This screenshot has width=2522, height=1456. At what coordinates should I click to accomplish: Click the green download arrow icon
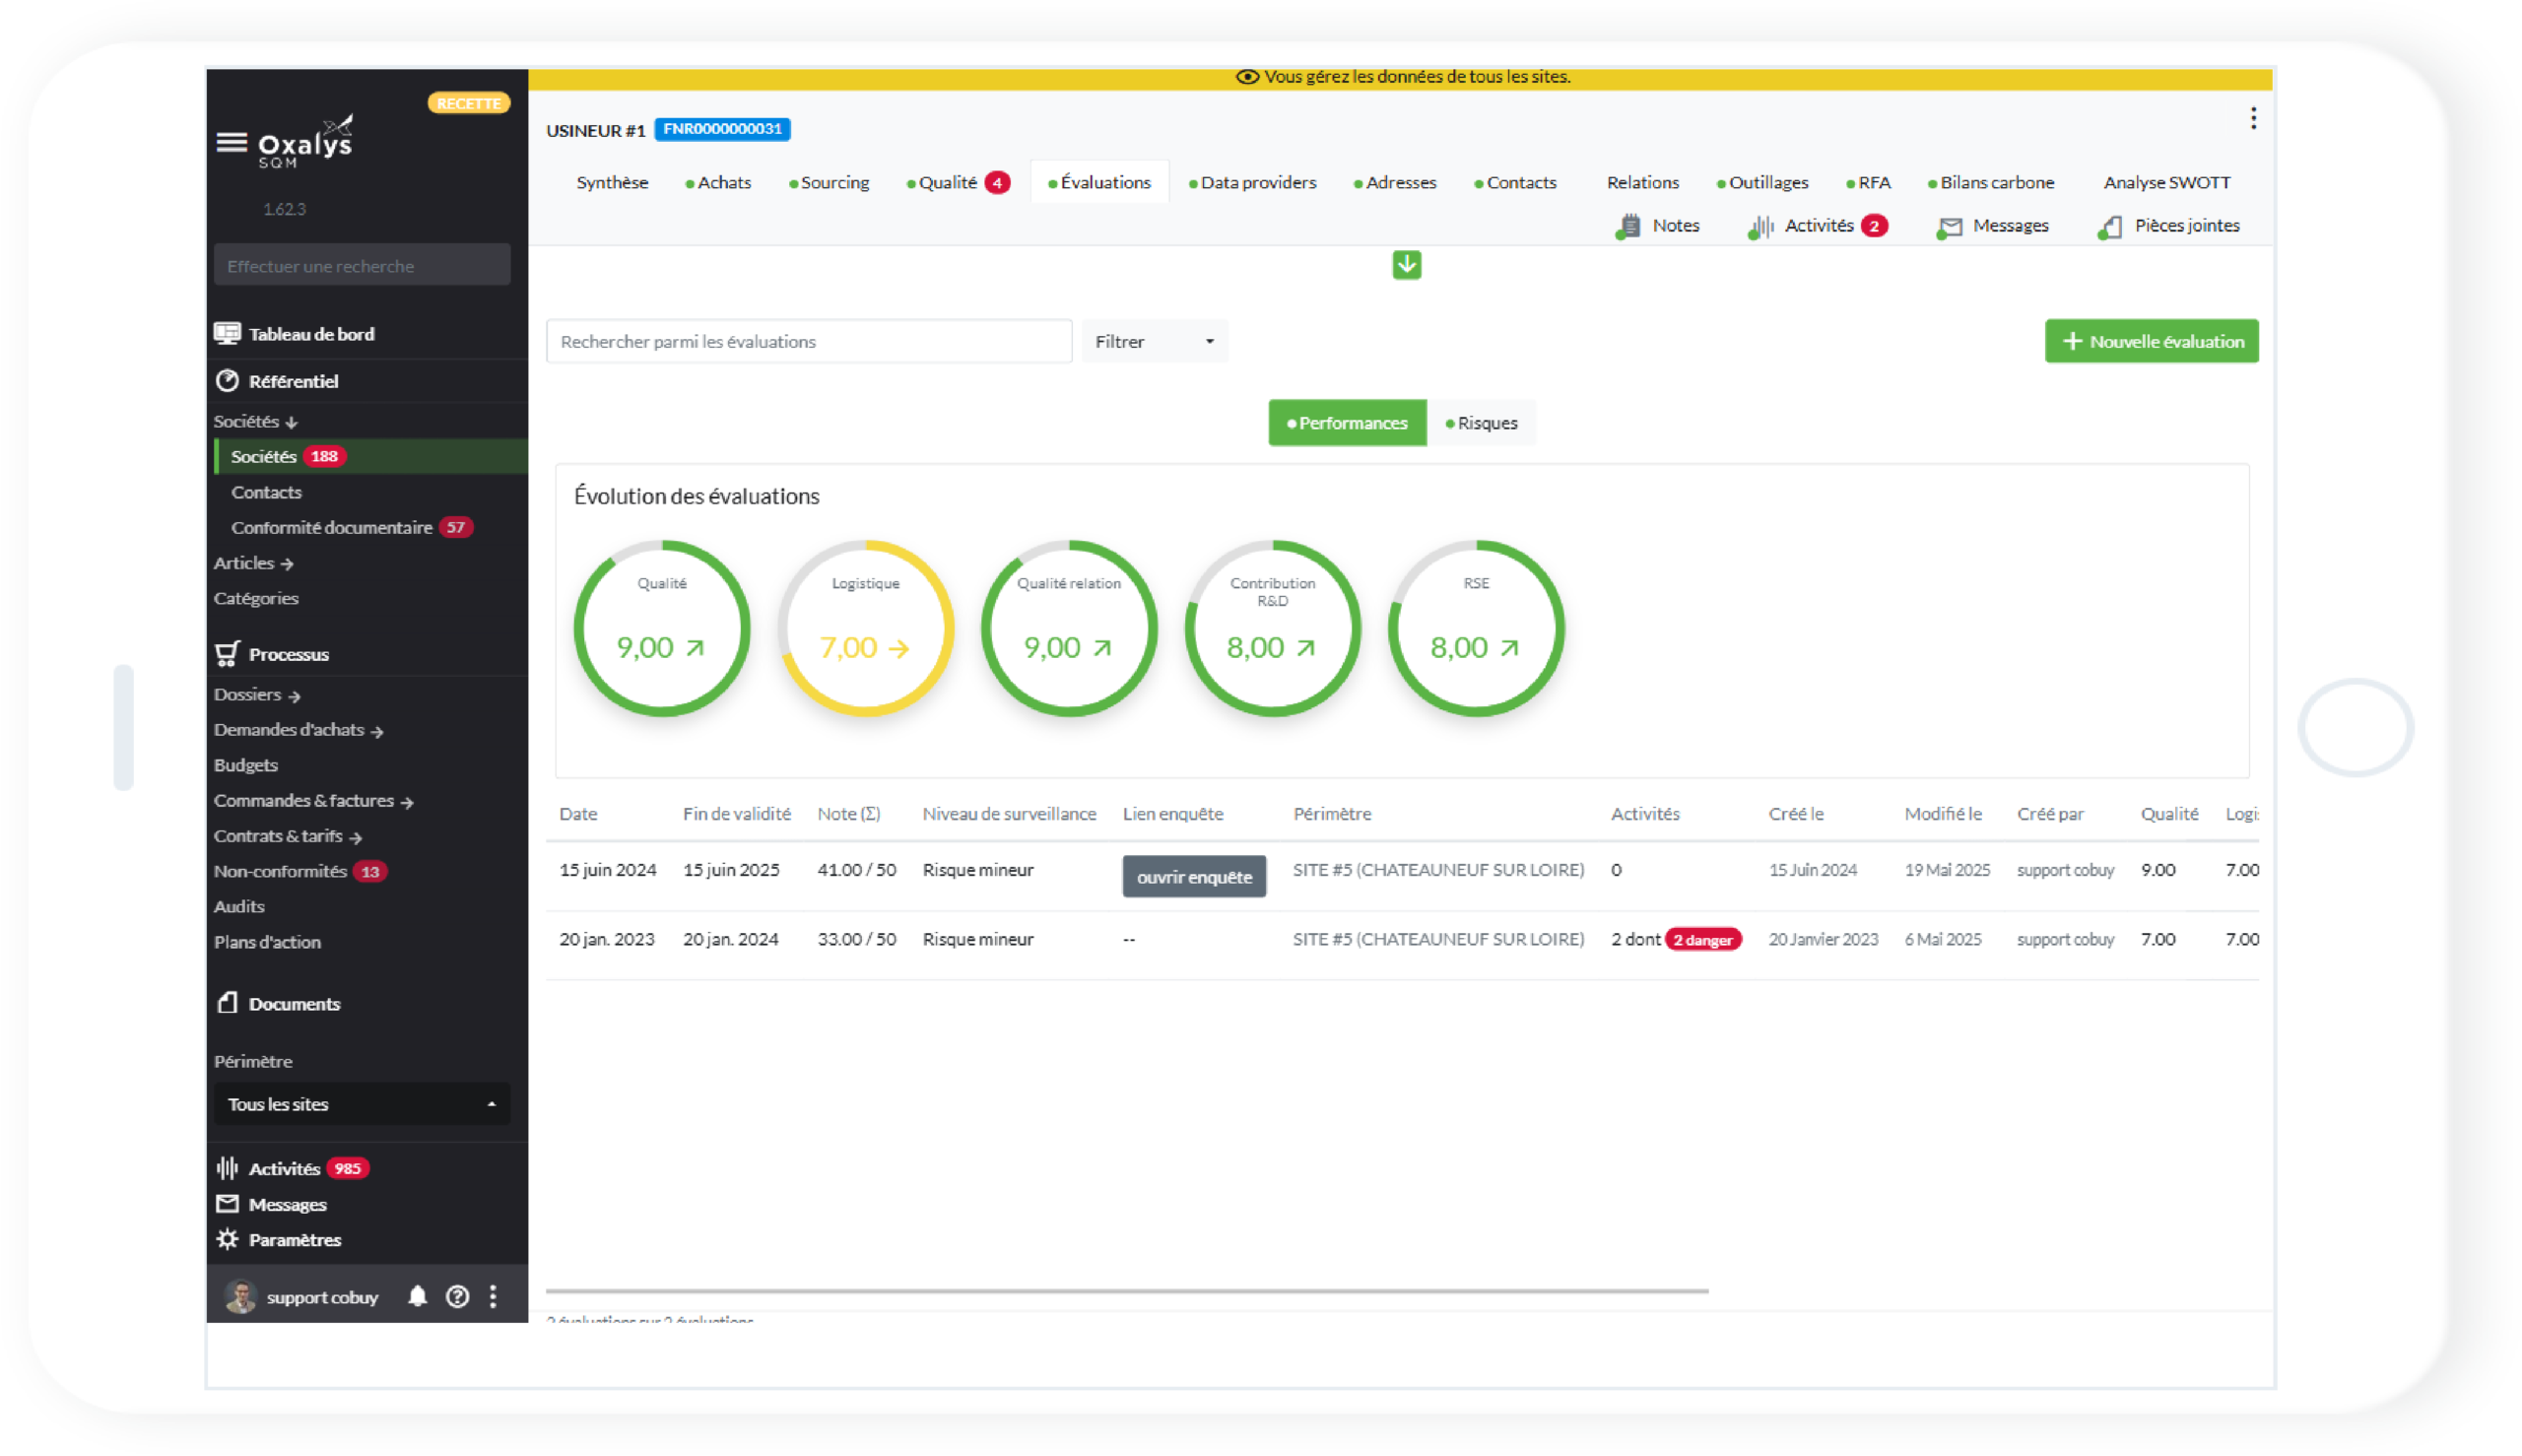point(1406,265)
